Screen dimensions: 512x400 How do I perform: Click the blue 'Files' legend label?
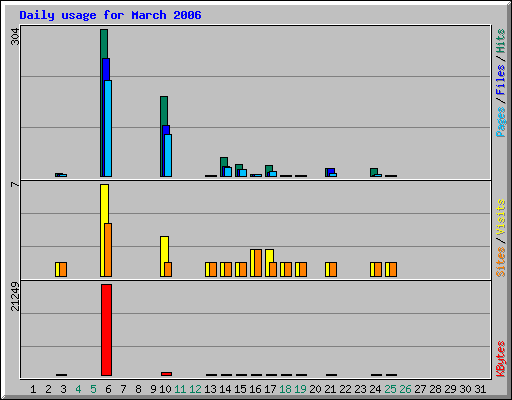click(501, 80)
